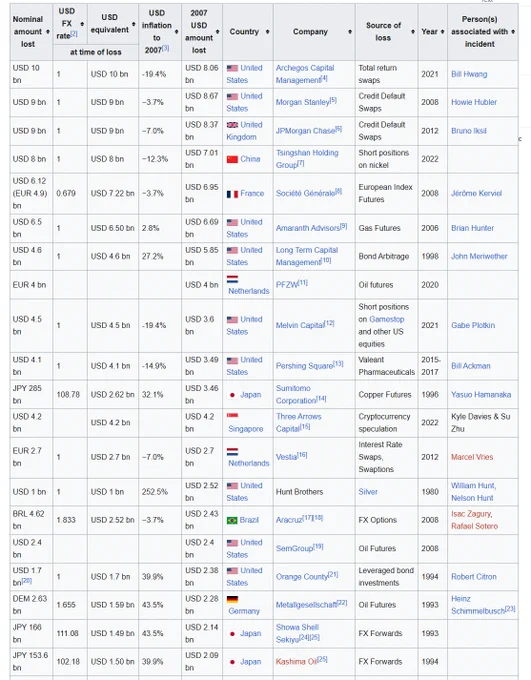
Task: Click Japan flag icon in Kashima Oil row
Action: tap(232, 662)
